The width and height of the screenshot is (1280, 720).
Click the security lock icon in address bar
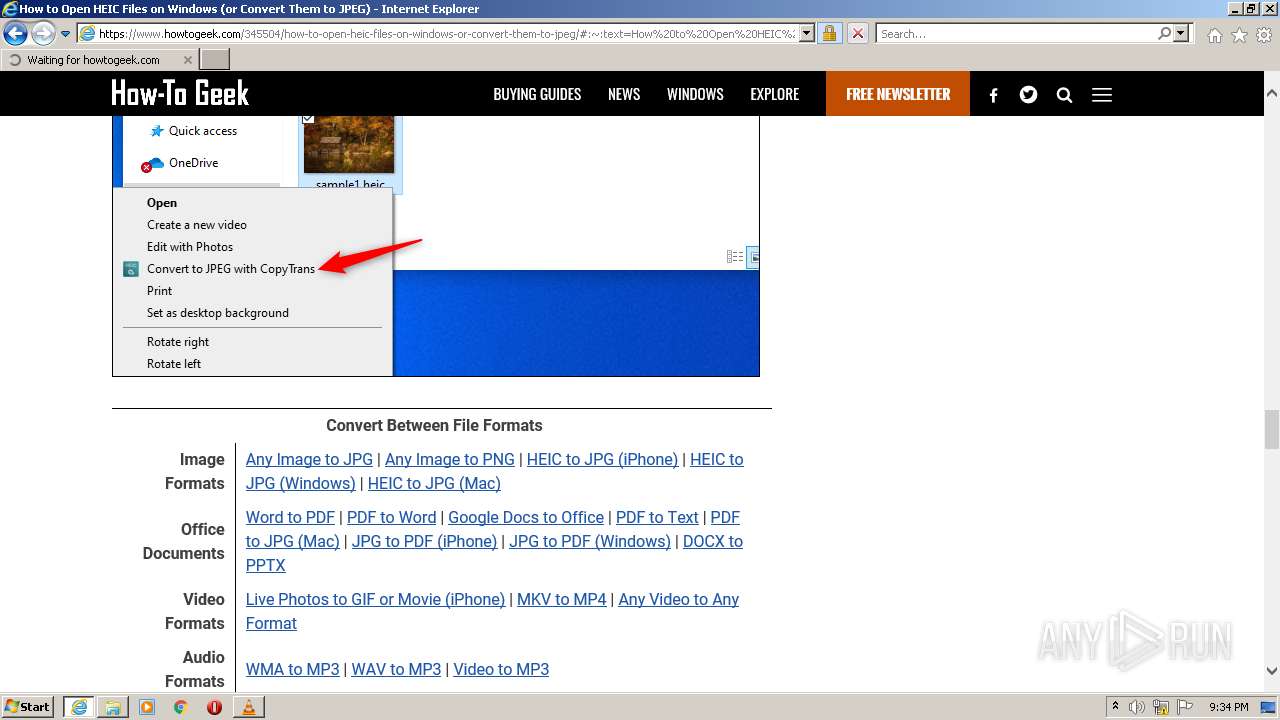pos(829,33)
